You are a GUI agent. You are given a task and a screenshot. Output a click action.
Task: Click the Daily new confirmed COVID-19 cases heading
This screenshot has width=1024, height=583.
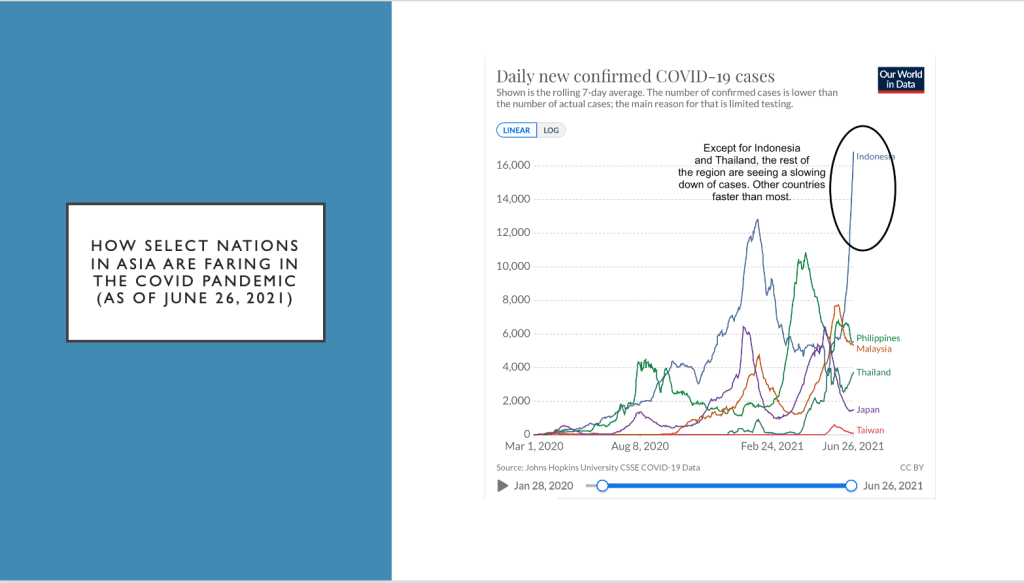pos(635,76)
